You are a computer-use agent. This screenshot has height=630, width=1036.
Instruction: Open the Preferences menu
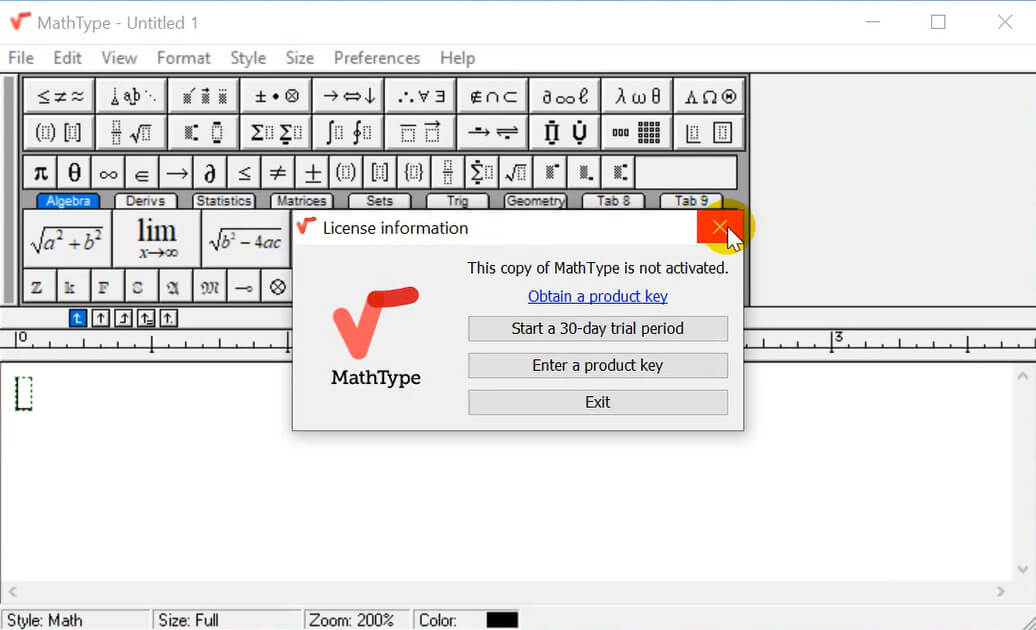pyautogui.click(x=377, y=58)
